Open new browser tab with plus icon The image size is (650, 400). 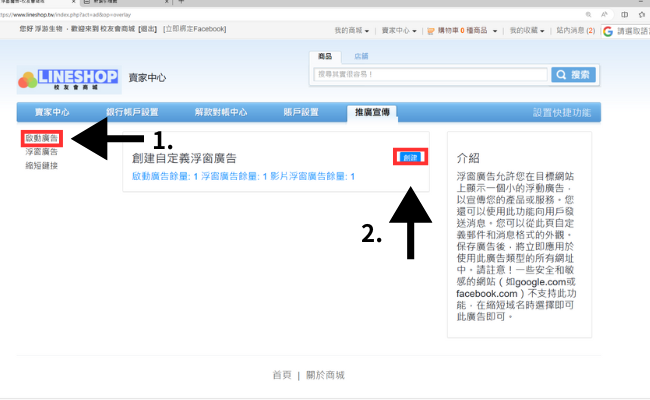click(181, 2)
